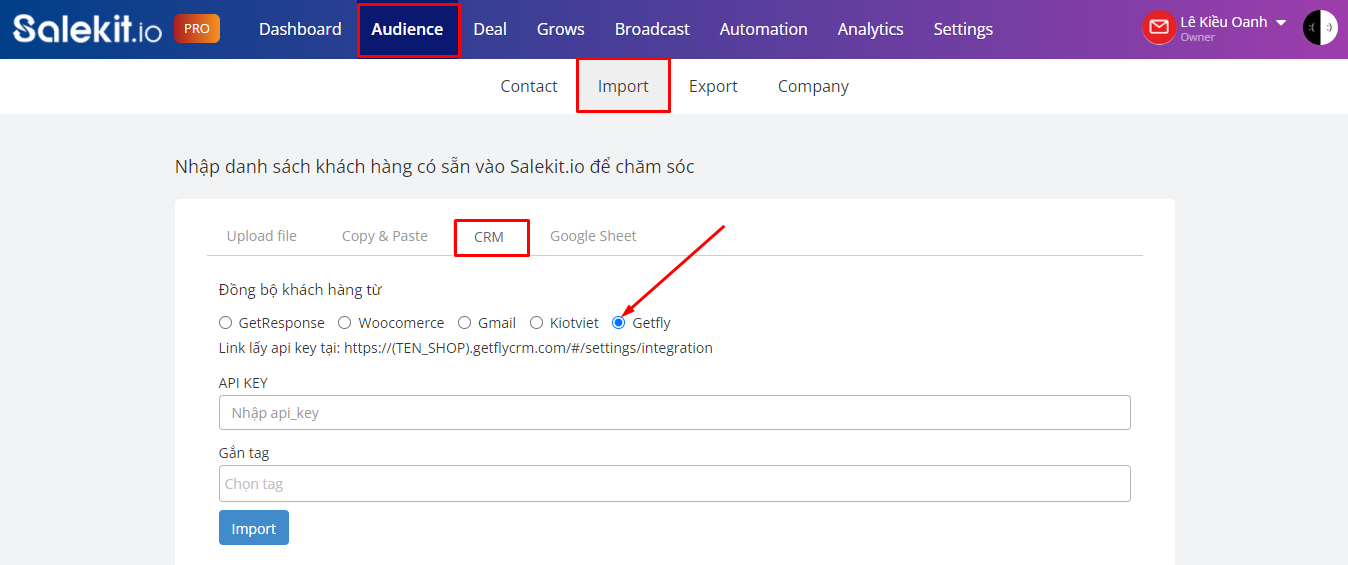The image size is (1348, 565).
Task: Open the Analytics menu
Action: coord(871,29)
